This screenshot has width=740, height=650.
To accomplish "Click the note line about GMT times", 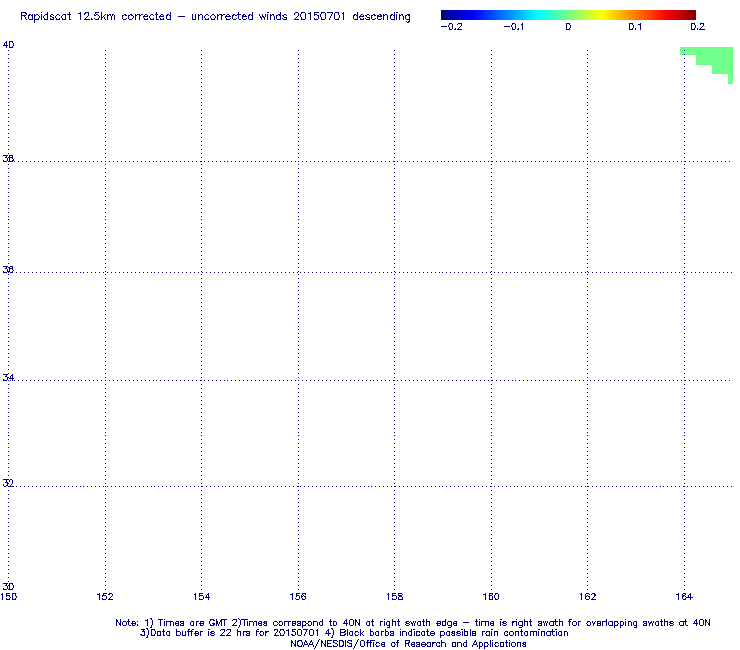I will 412,623.
